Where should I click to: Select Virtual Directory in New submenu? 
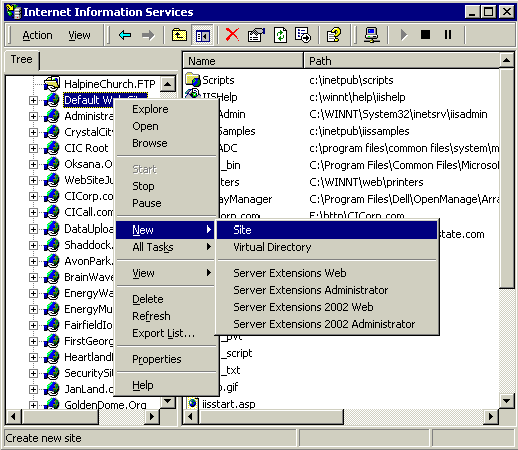(x=327, y=247)
